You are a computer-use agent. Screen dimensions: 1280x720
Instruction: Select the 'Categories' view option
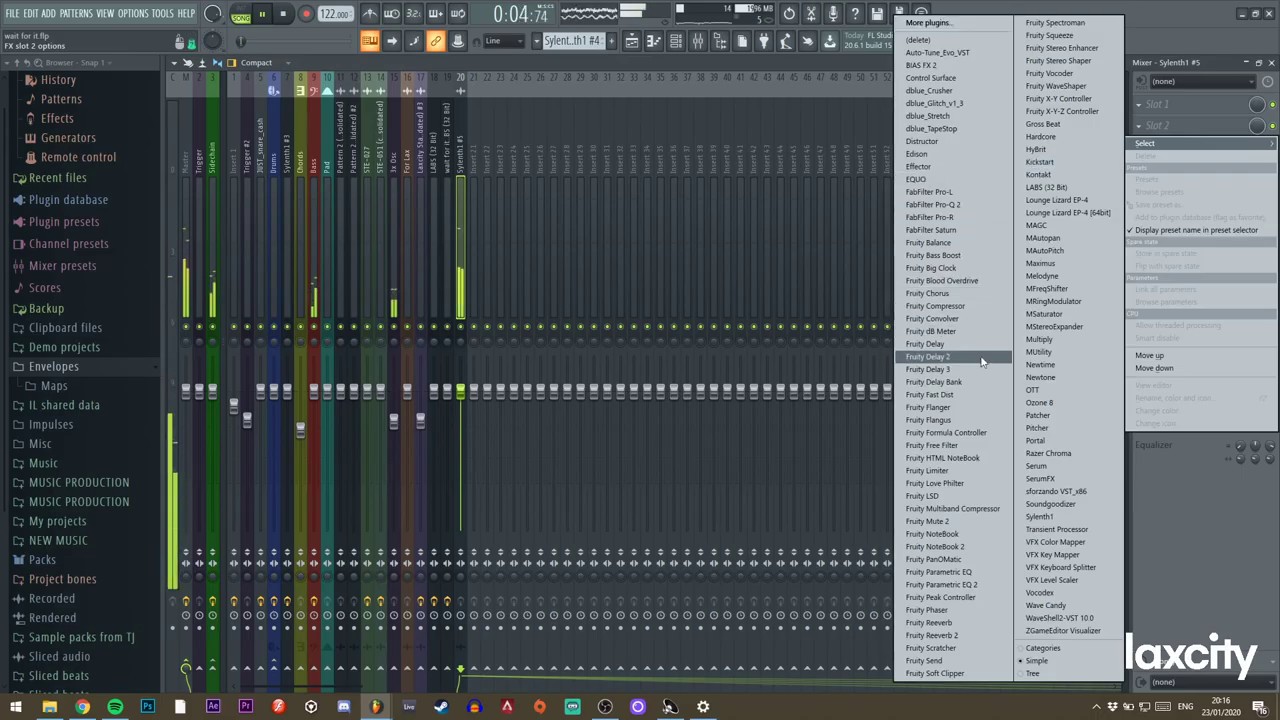[x=1068, y=648]
